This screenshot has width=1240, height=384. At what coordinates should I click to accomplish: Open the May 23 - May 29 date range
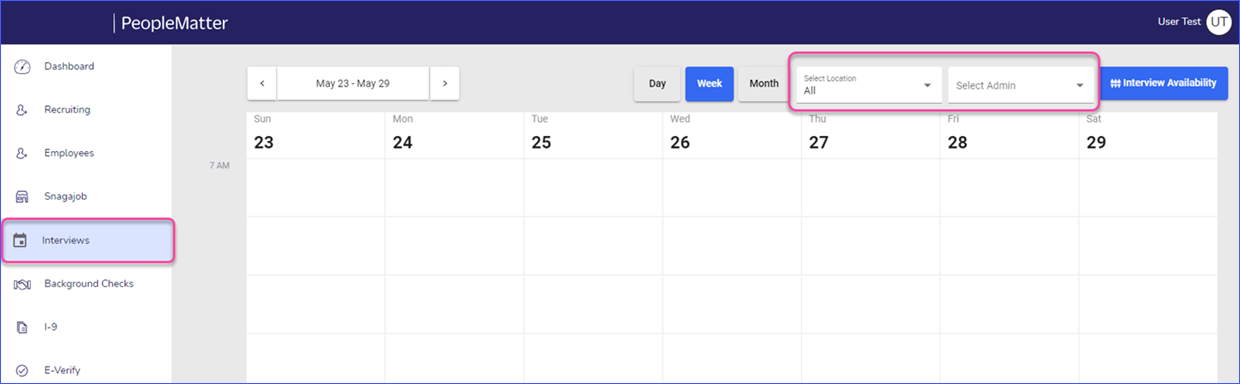click(353, 83)
